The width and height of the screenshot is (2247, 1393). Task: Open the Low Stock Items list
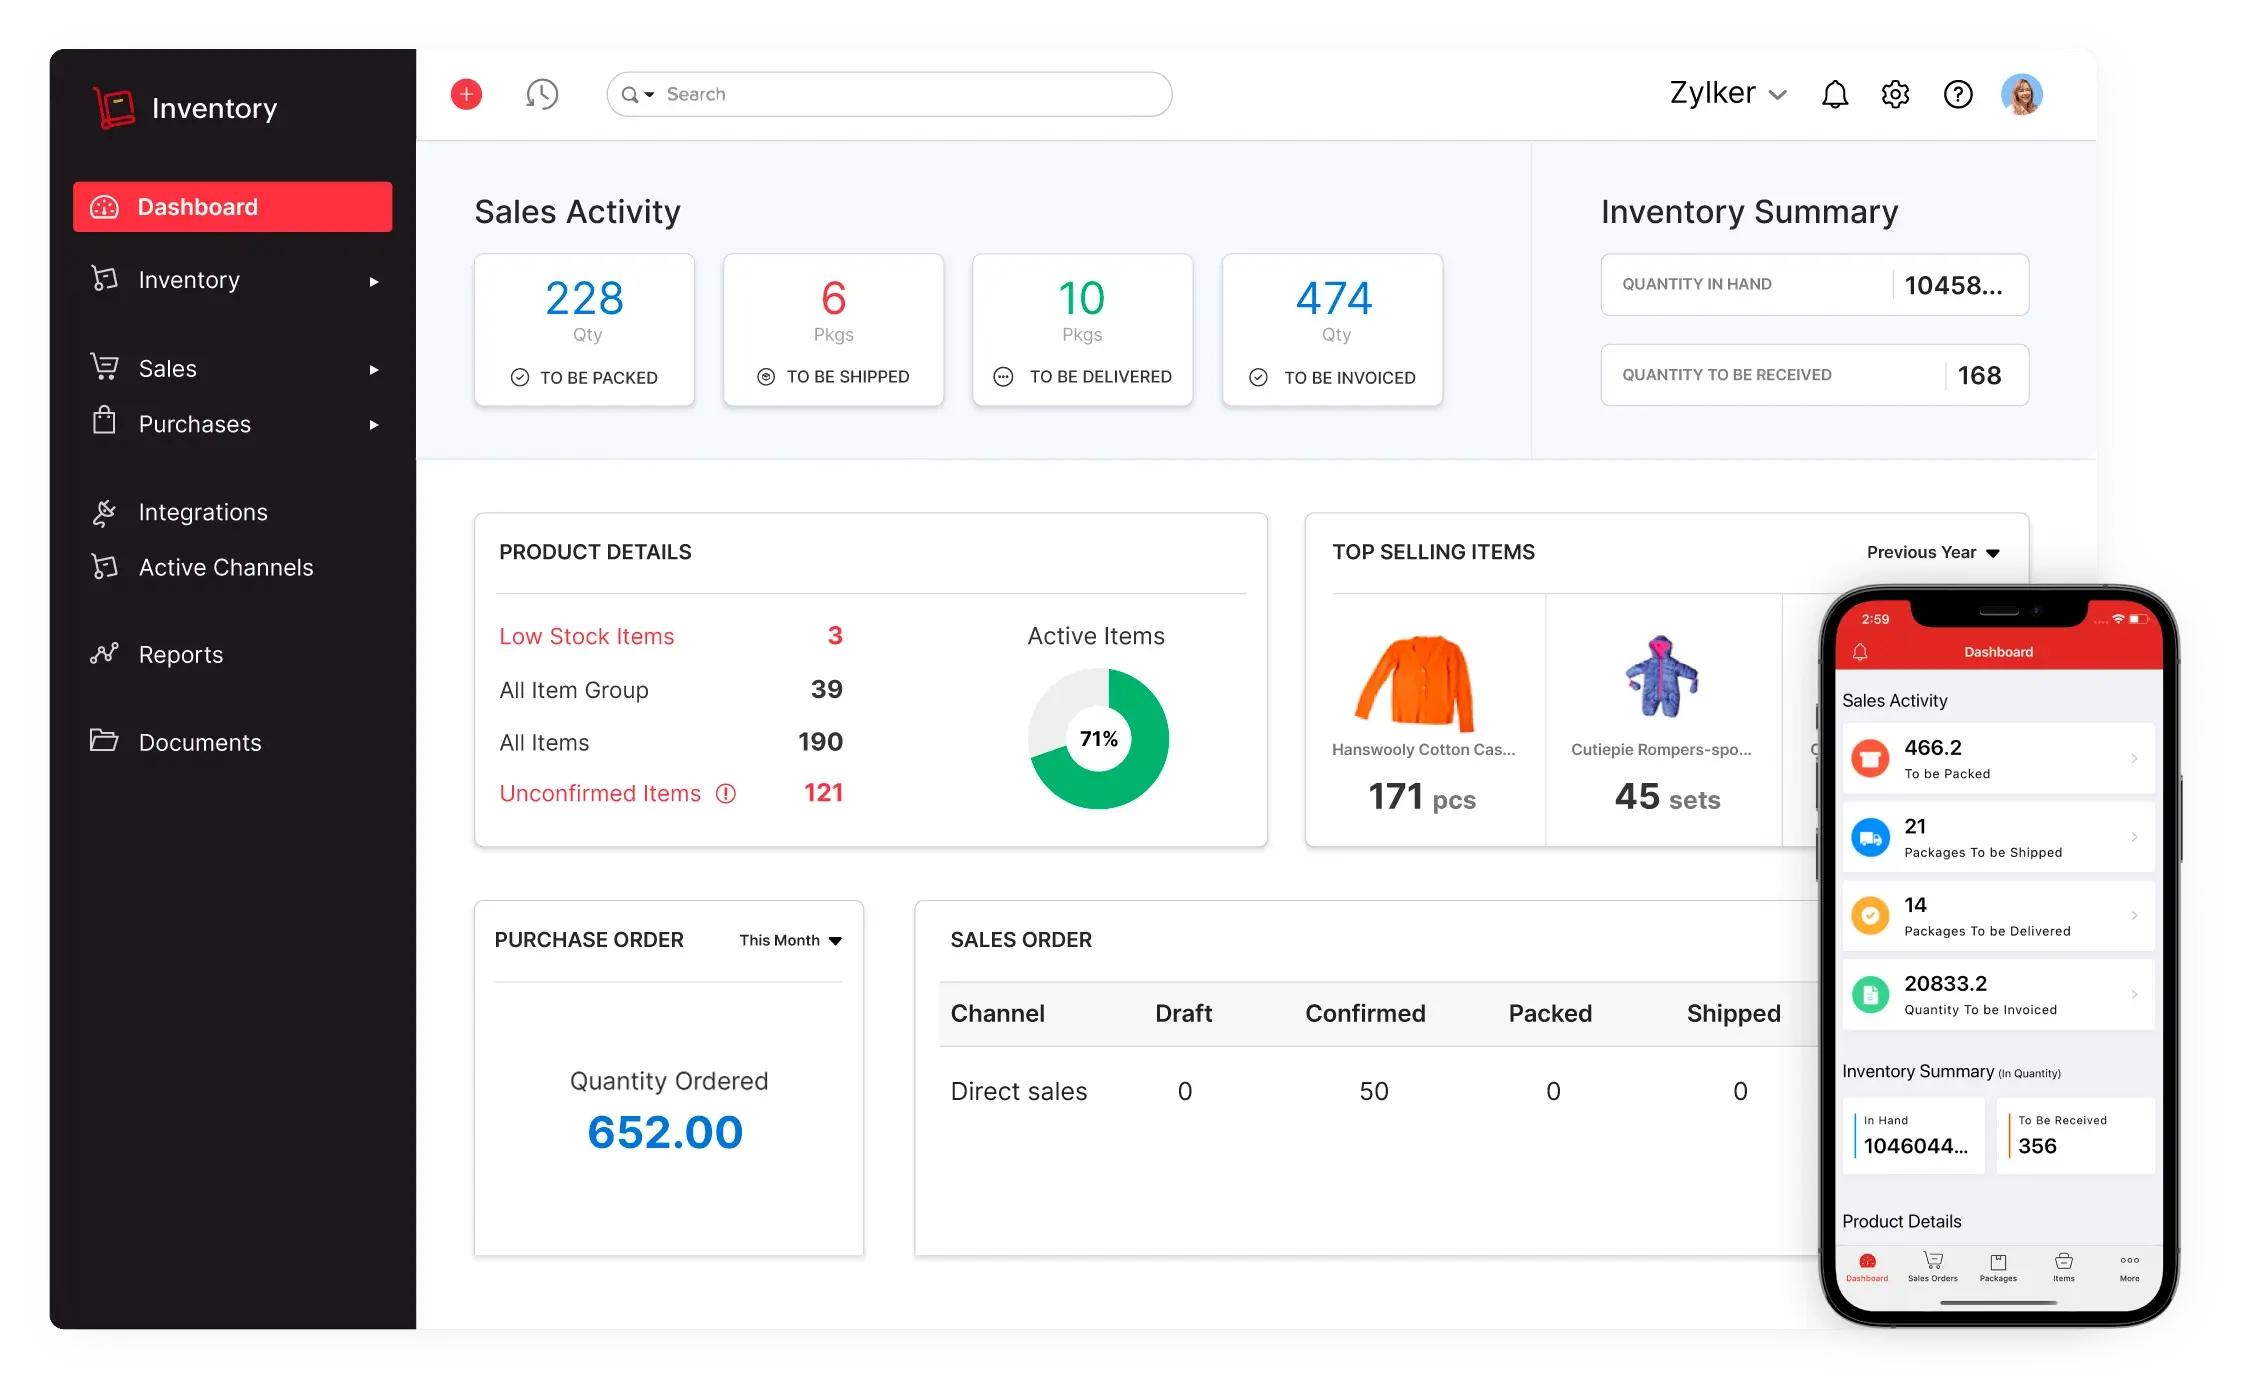pos(586,636)
